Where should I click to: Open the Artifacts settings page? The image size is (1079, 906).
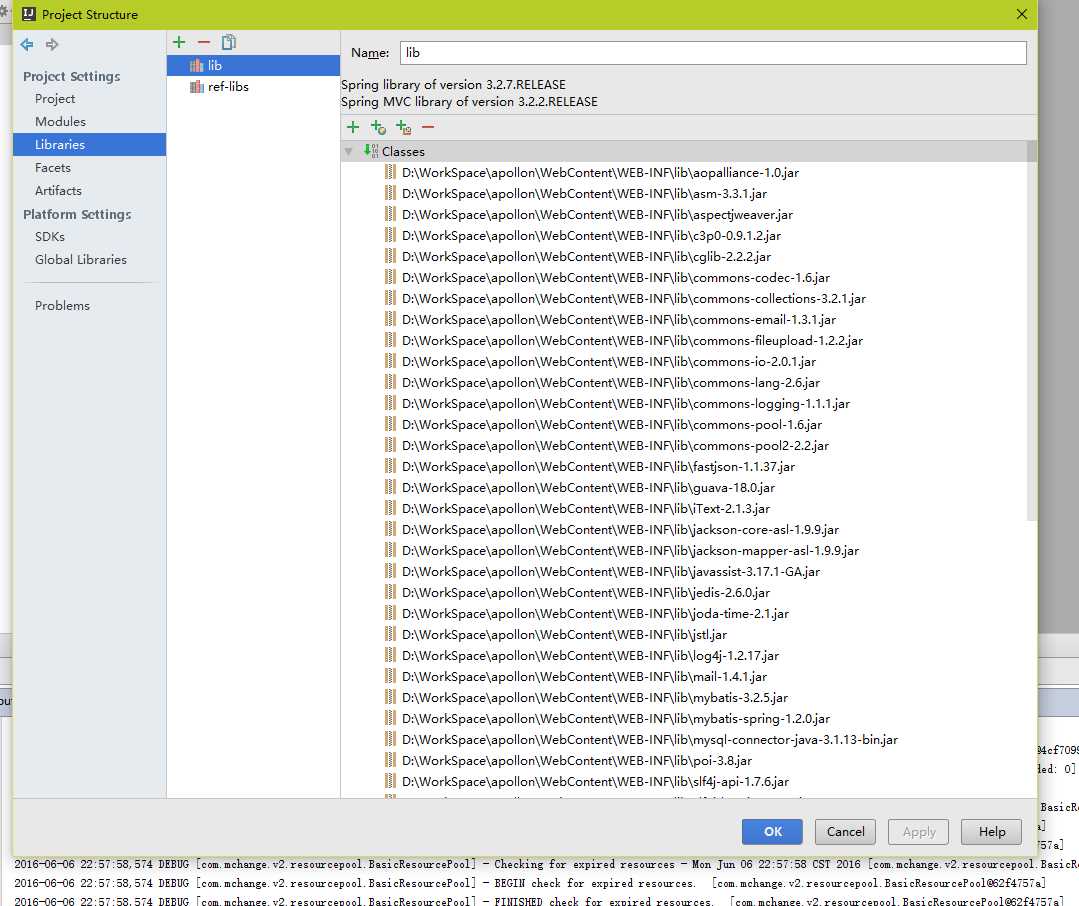coord(58,191)
